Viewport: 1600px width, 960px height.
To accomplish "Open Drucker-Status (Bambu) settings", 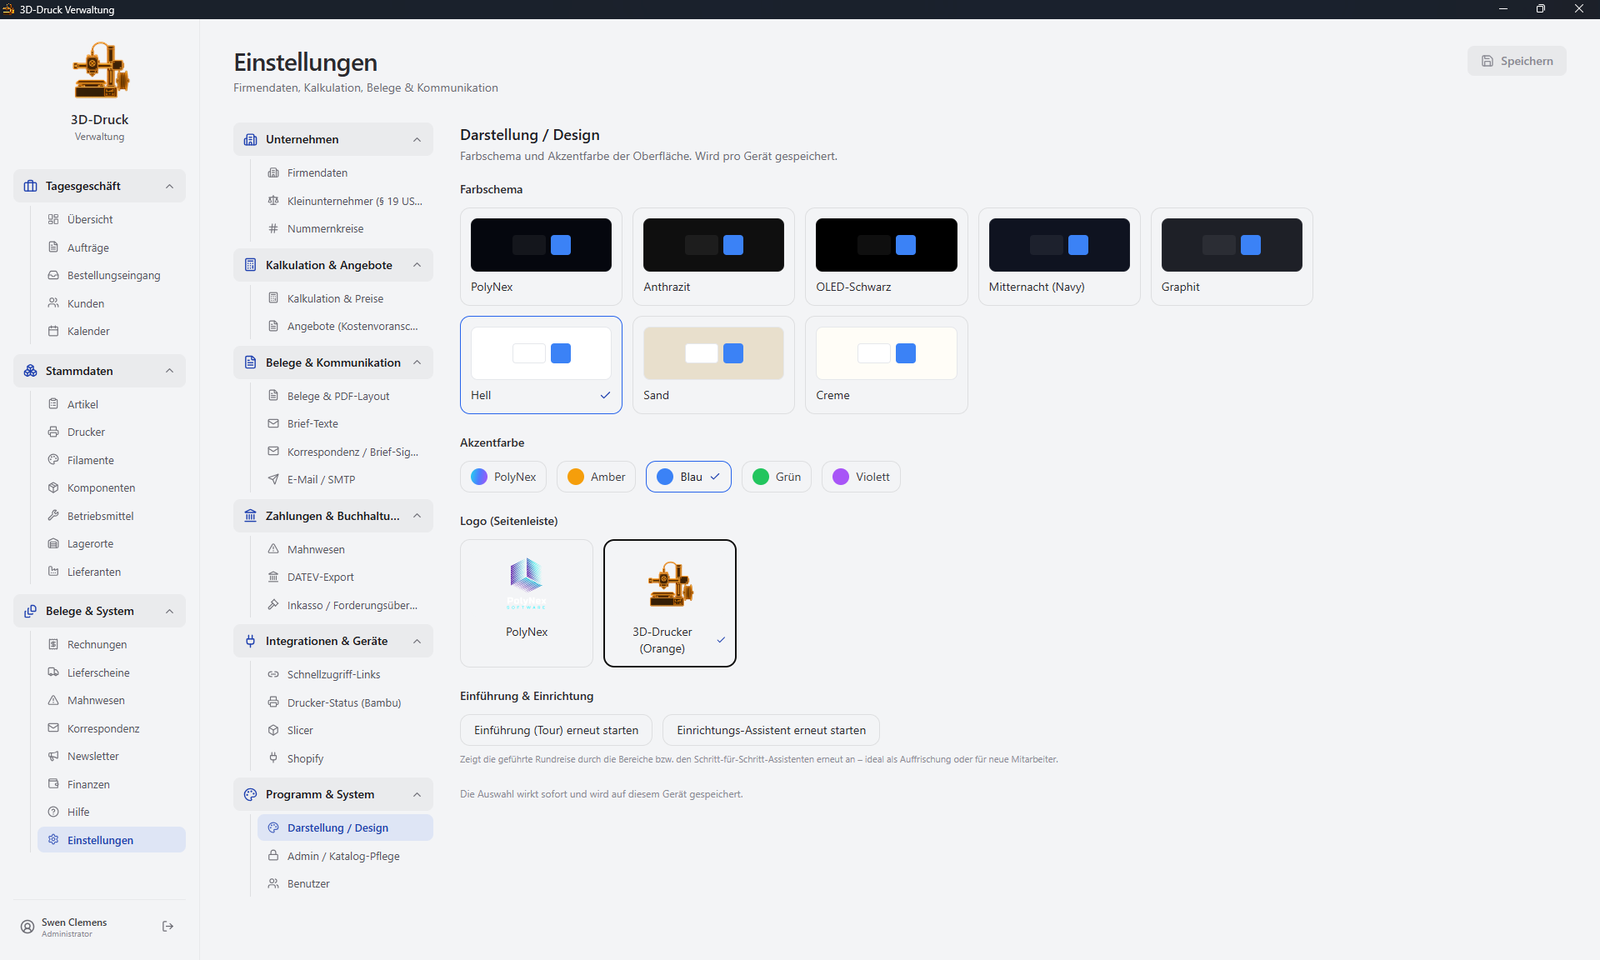I will tap(345, 703).
